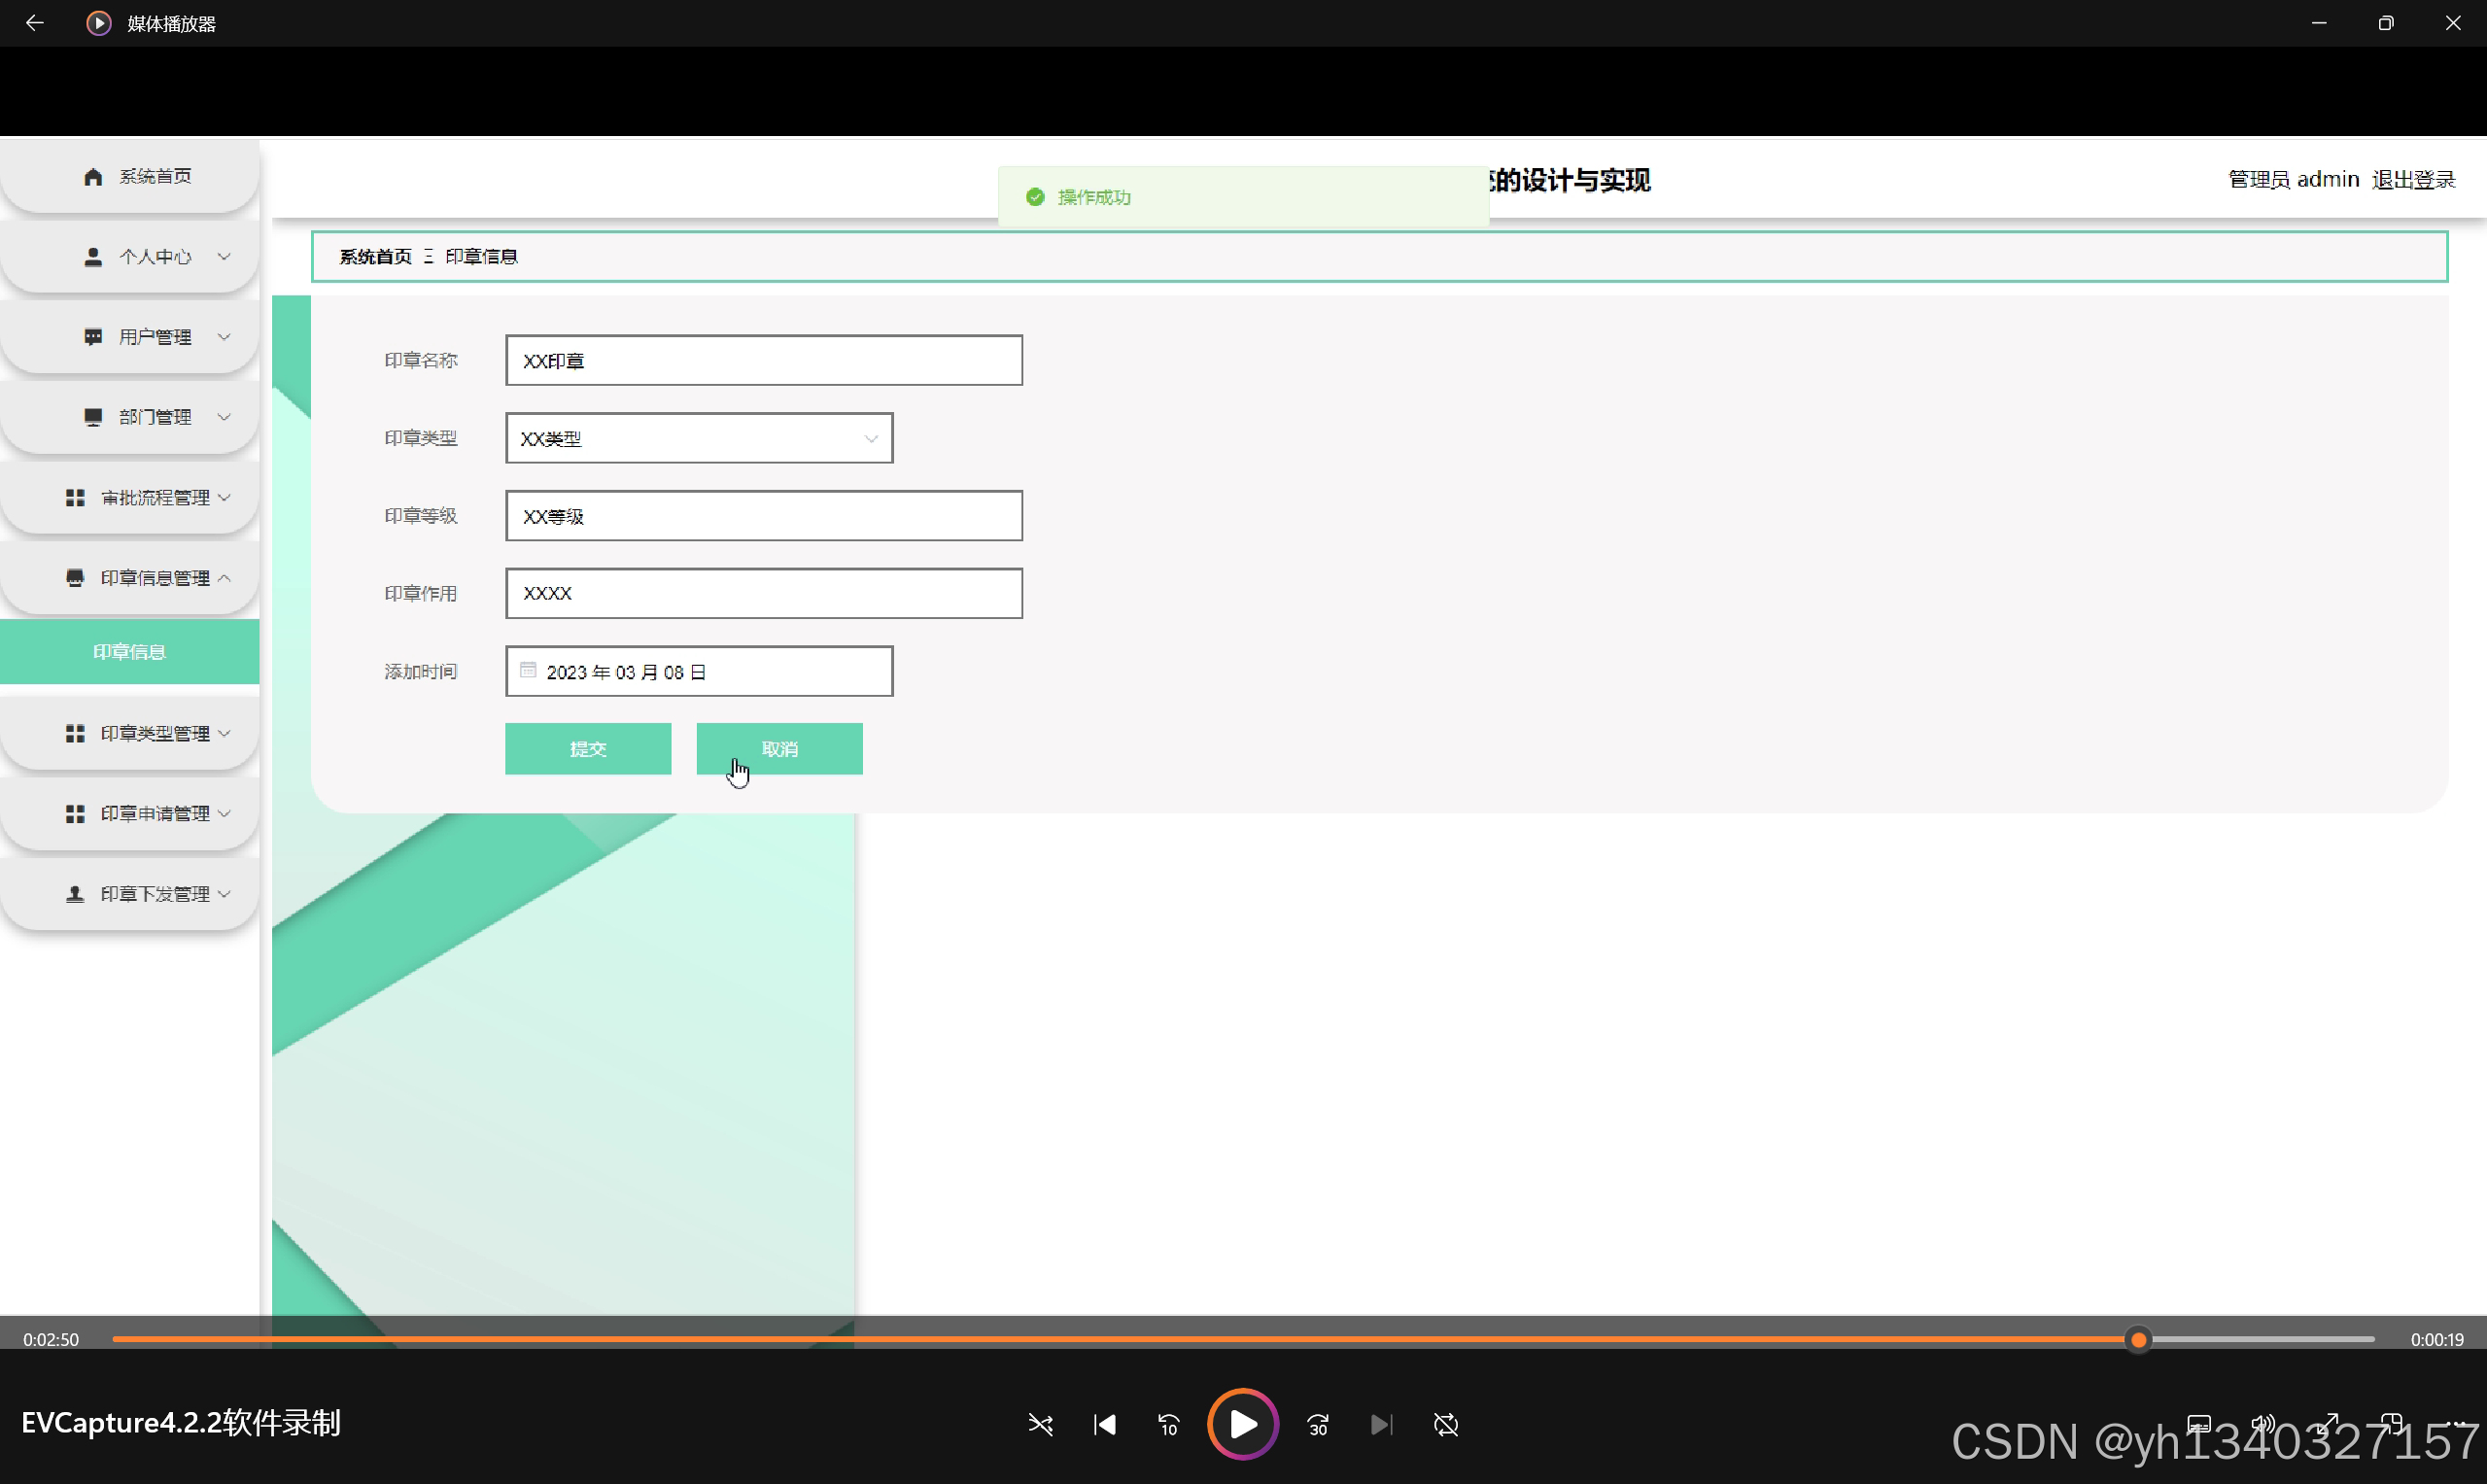Expand the 个人中心 chevron
Image resolution: width=2487 pixels, height=1484 pixels.
(224, 257)
